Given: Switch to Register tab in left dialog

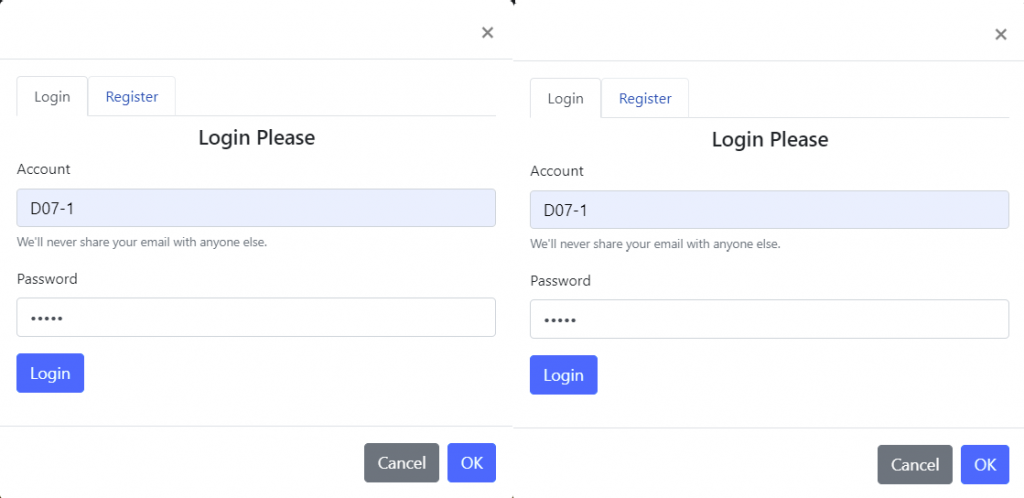Looking at the screenshot, I should click(x=132, y=97).
